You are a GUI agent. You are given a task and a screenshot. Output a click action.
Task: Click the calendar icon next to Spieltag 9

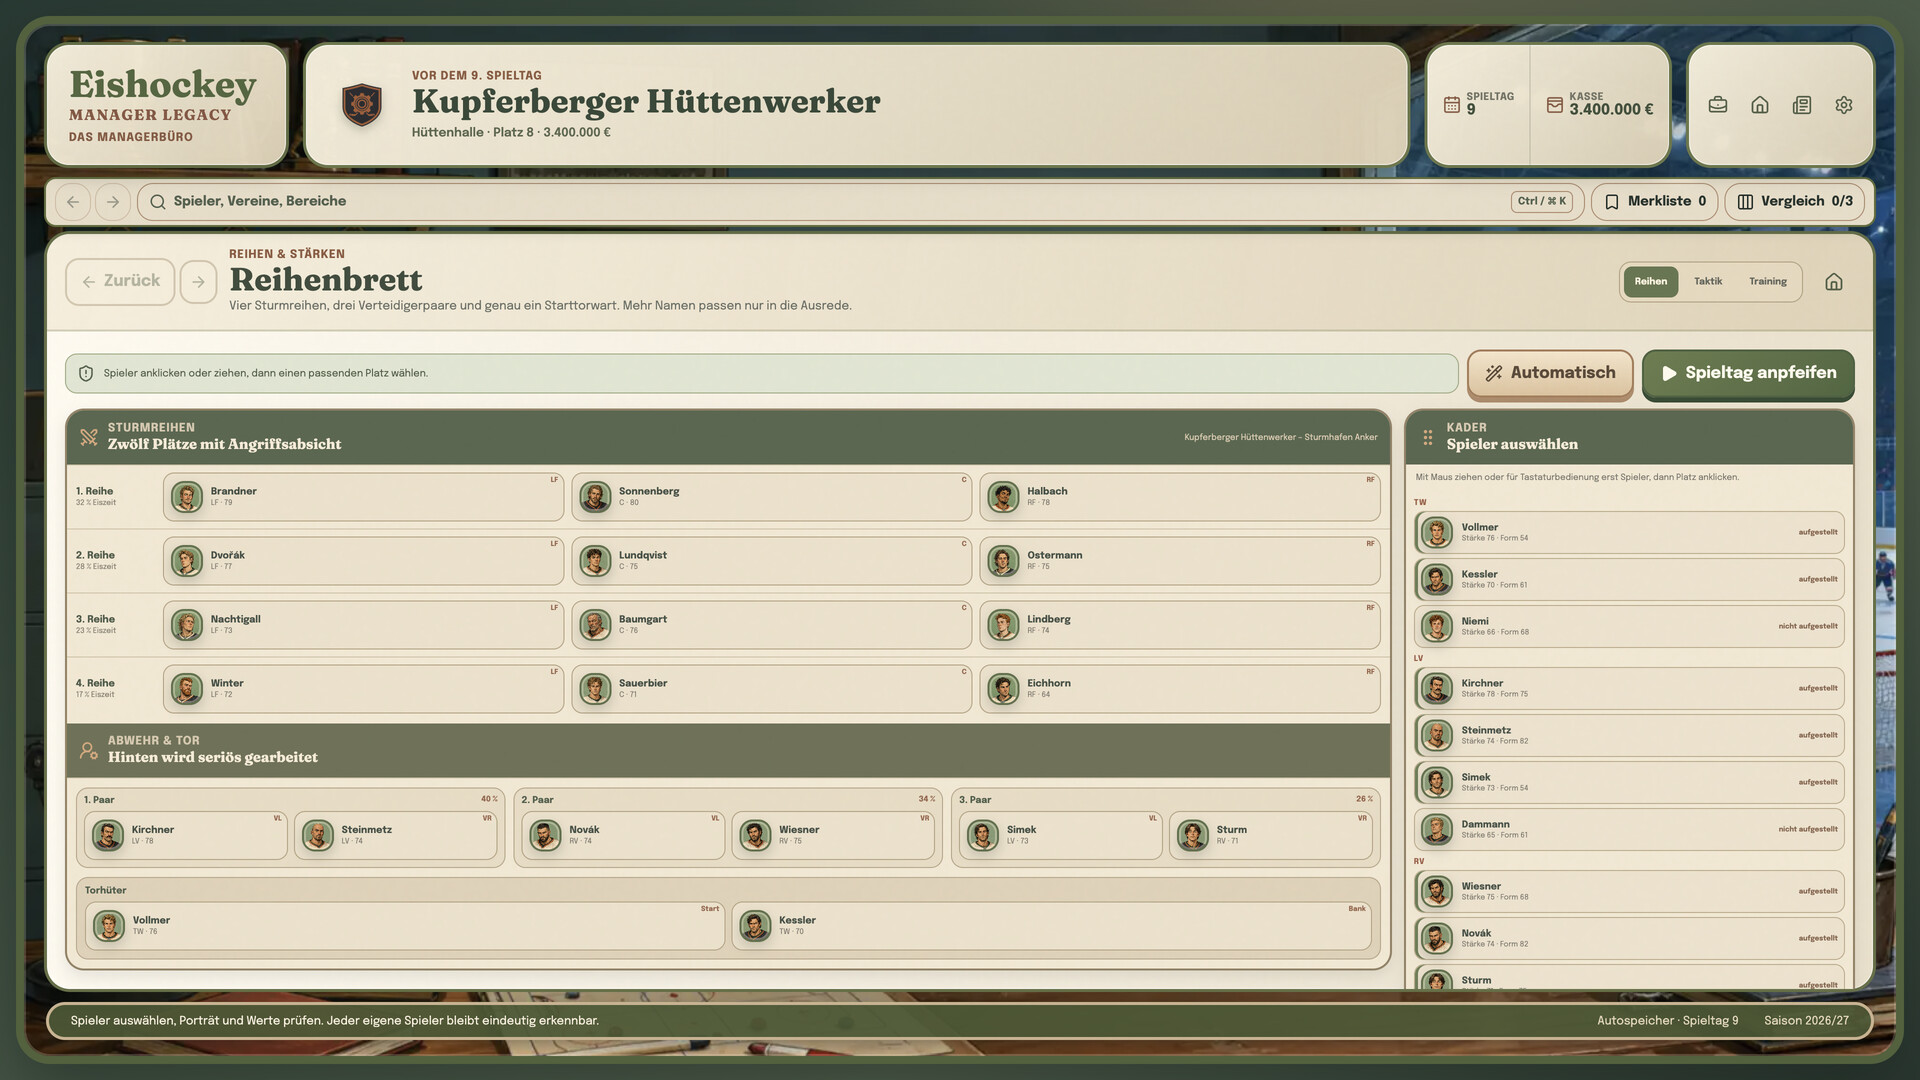[1452, 104]
